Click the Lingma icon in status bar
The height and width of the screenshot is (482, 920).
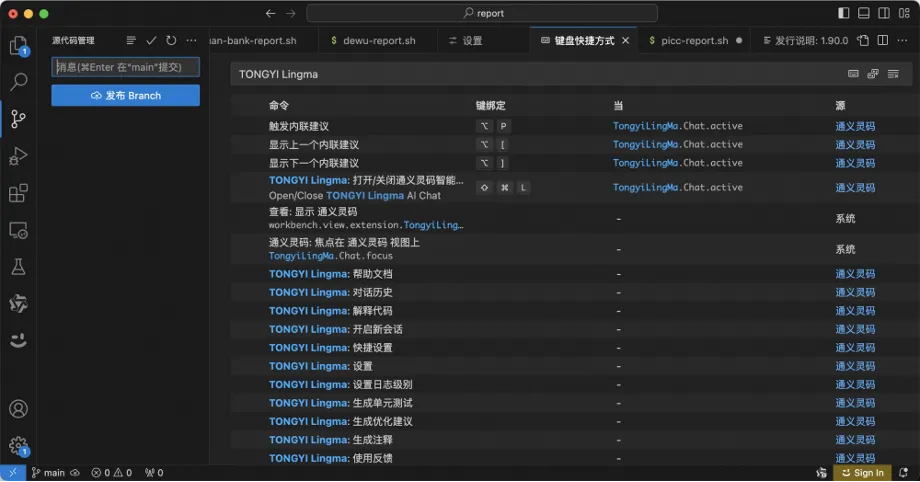821,473
